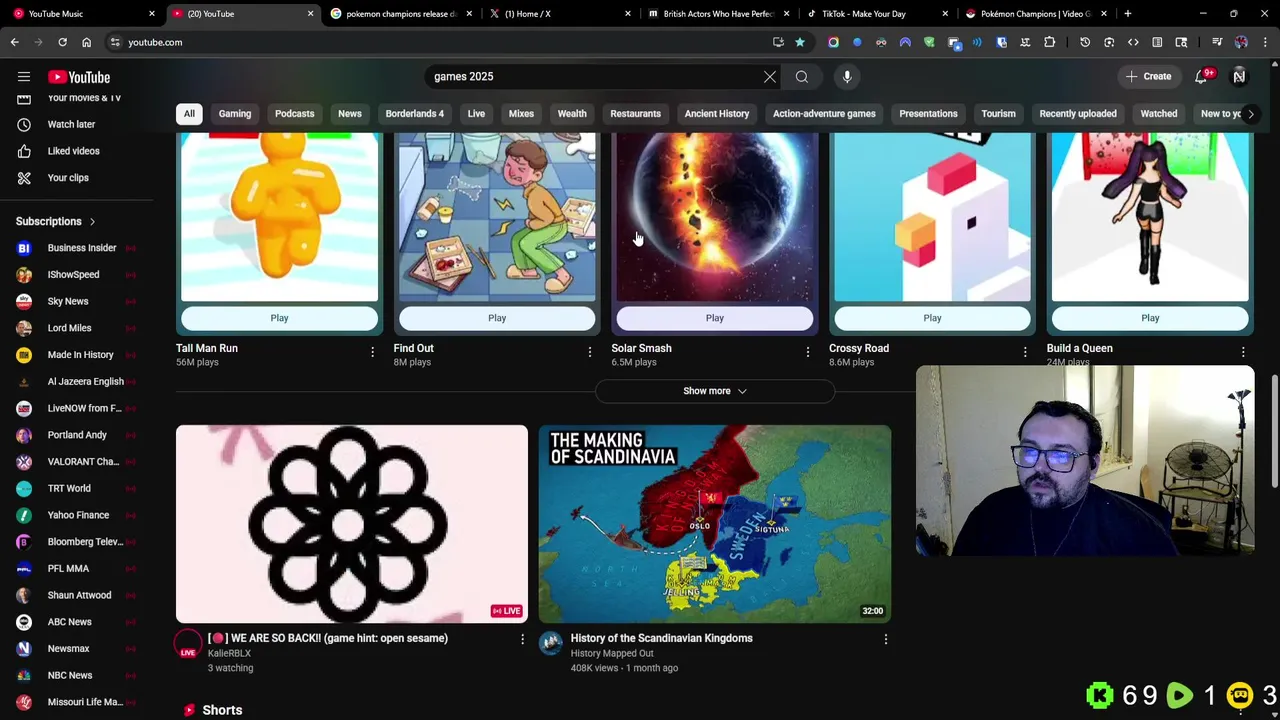This screenshot has width=1280, height=720.
Task: Select the Borderlands 4 filter chip
Action: tap(414, 114)
